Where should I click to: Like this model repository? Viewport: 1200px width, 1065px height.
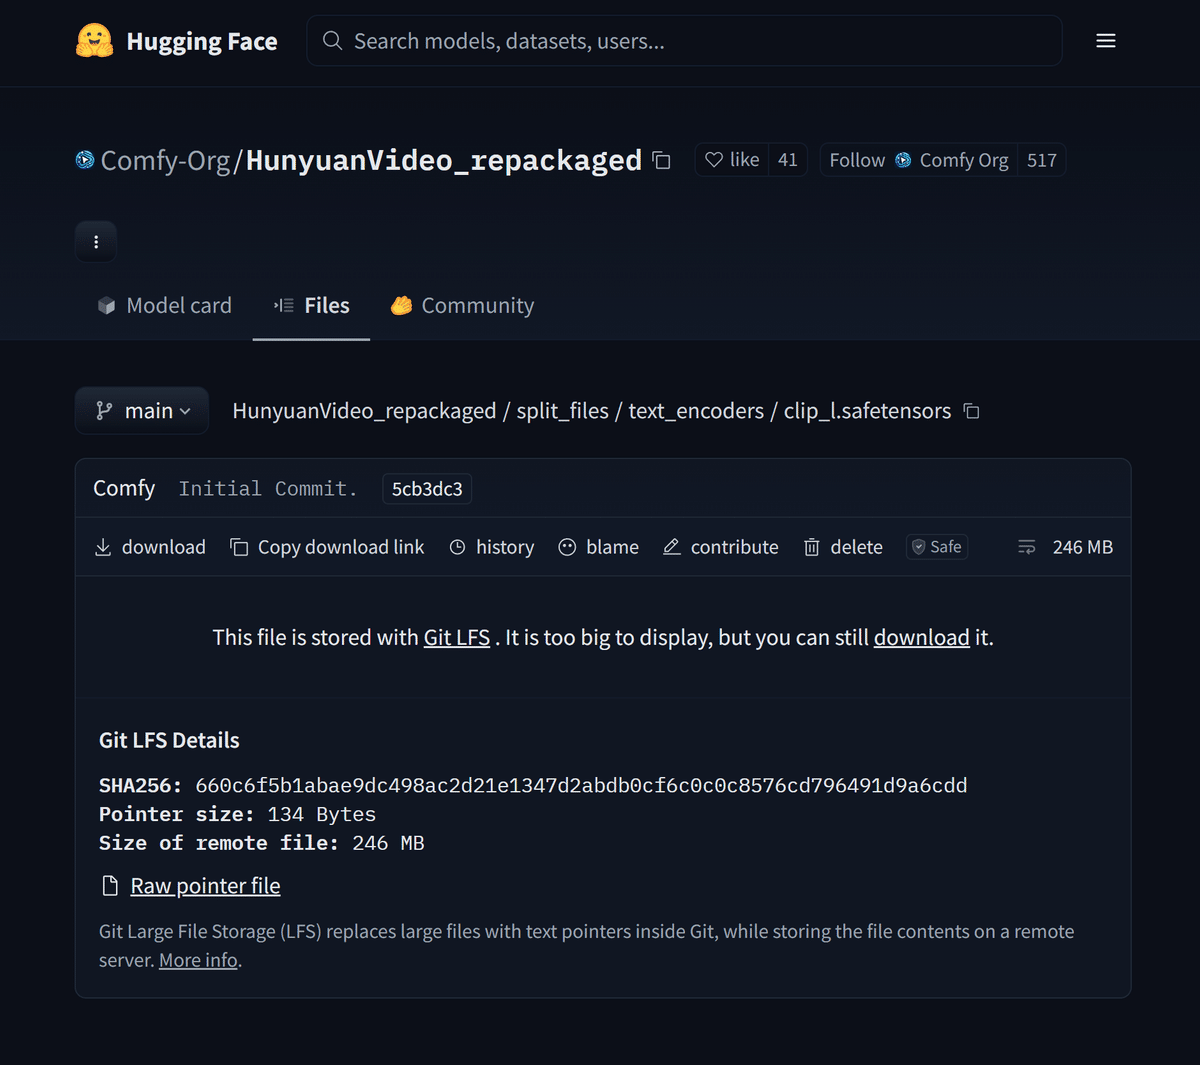(x=732, y=160)
